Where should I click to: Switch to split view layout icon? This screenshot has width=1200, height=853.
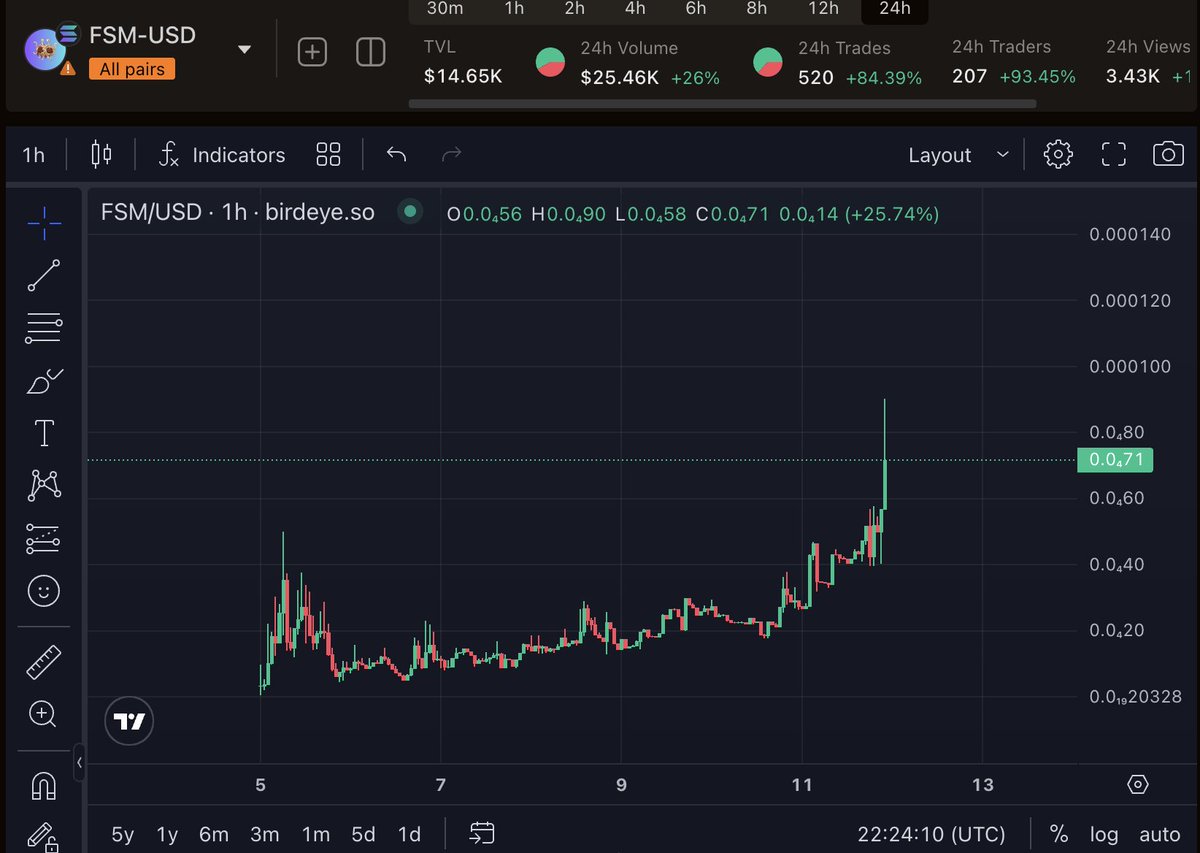pyautogui.click(x=371, y=52)
